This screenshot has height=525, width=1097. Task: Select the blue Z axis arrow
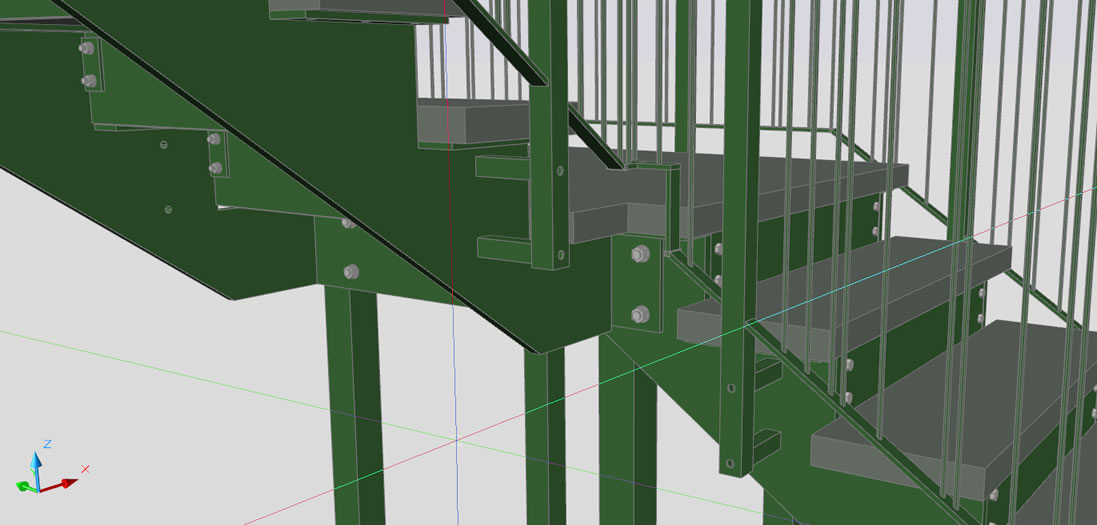point(36,469)
